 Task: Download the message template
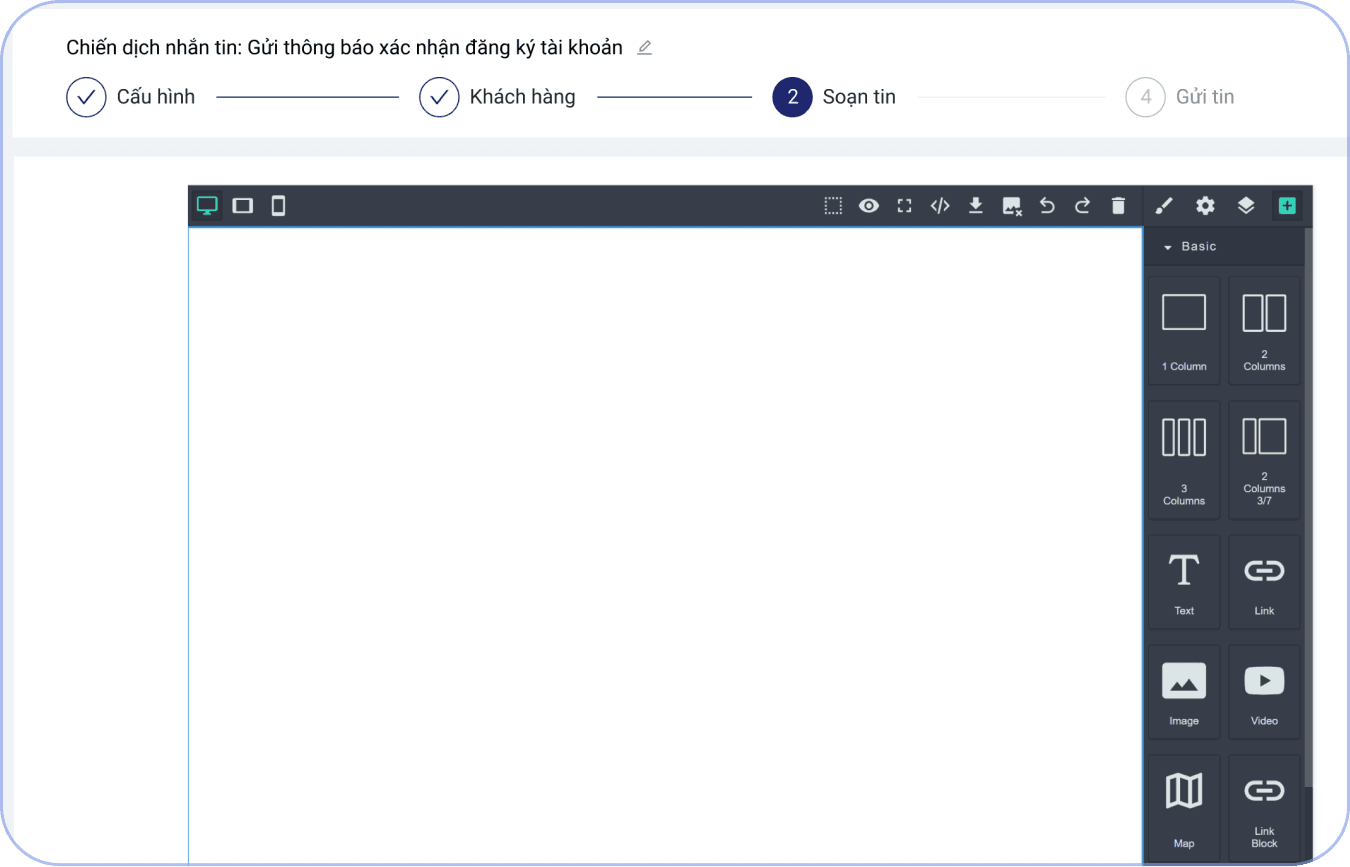click(x=975, y=205)
